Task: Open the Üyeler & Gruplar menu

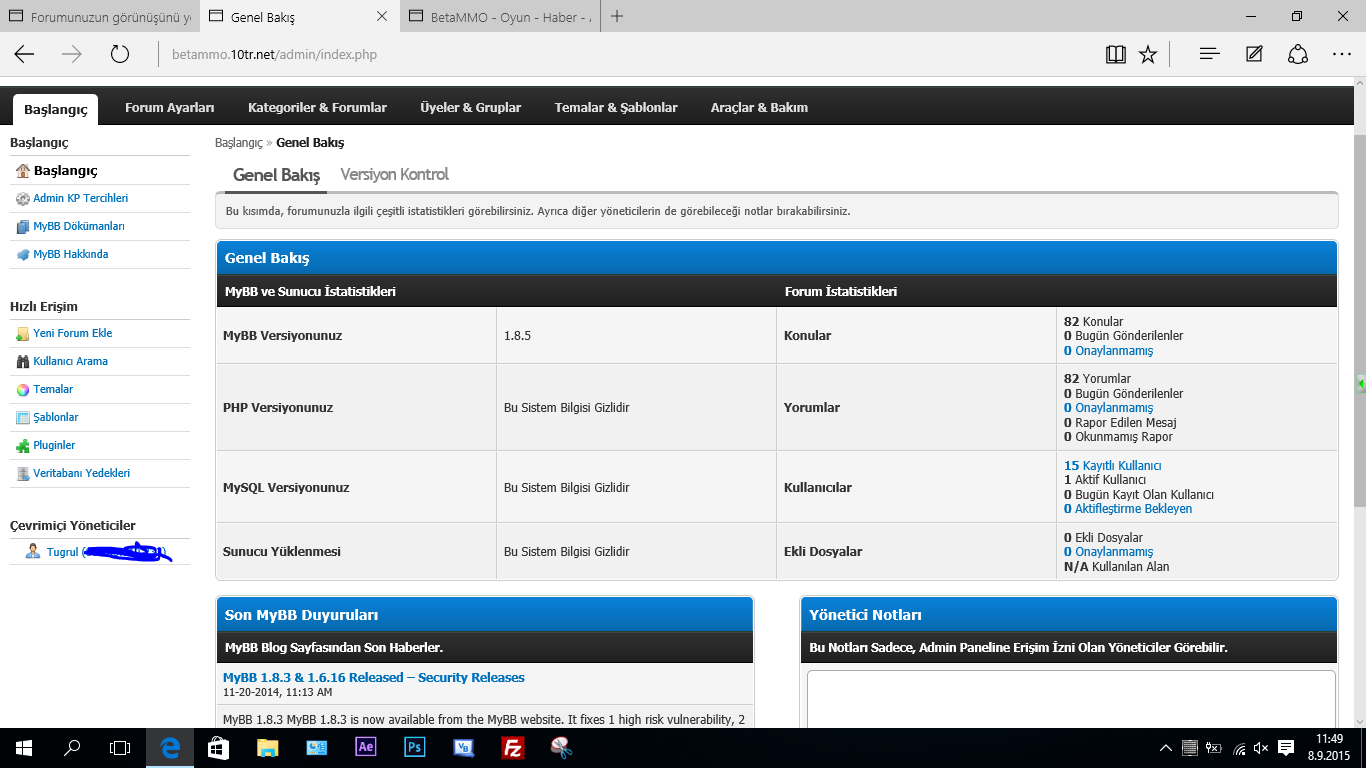Action: (470, 107)
